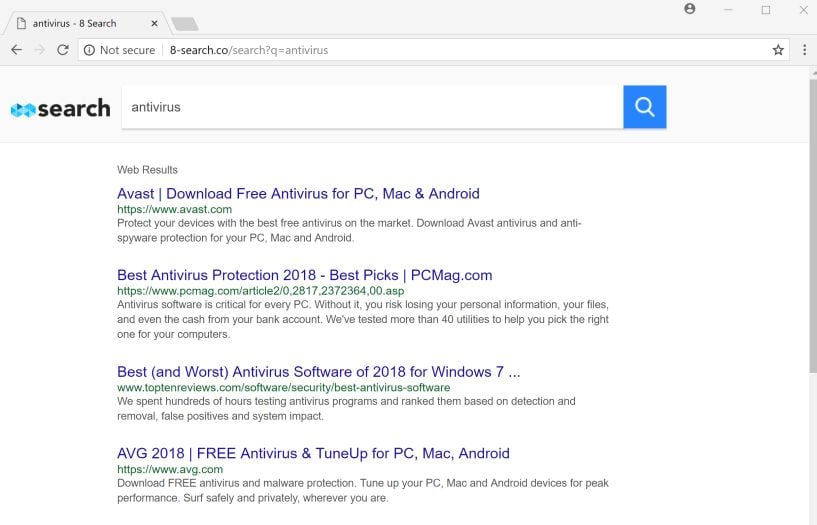Image resolution: width=817 pixels, height=525 pixels.
Task: Open Best (and Worst) Antivirus Software result
Action: [318, 372]
